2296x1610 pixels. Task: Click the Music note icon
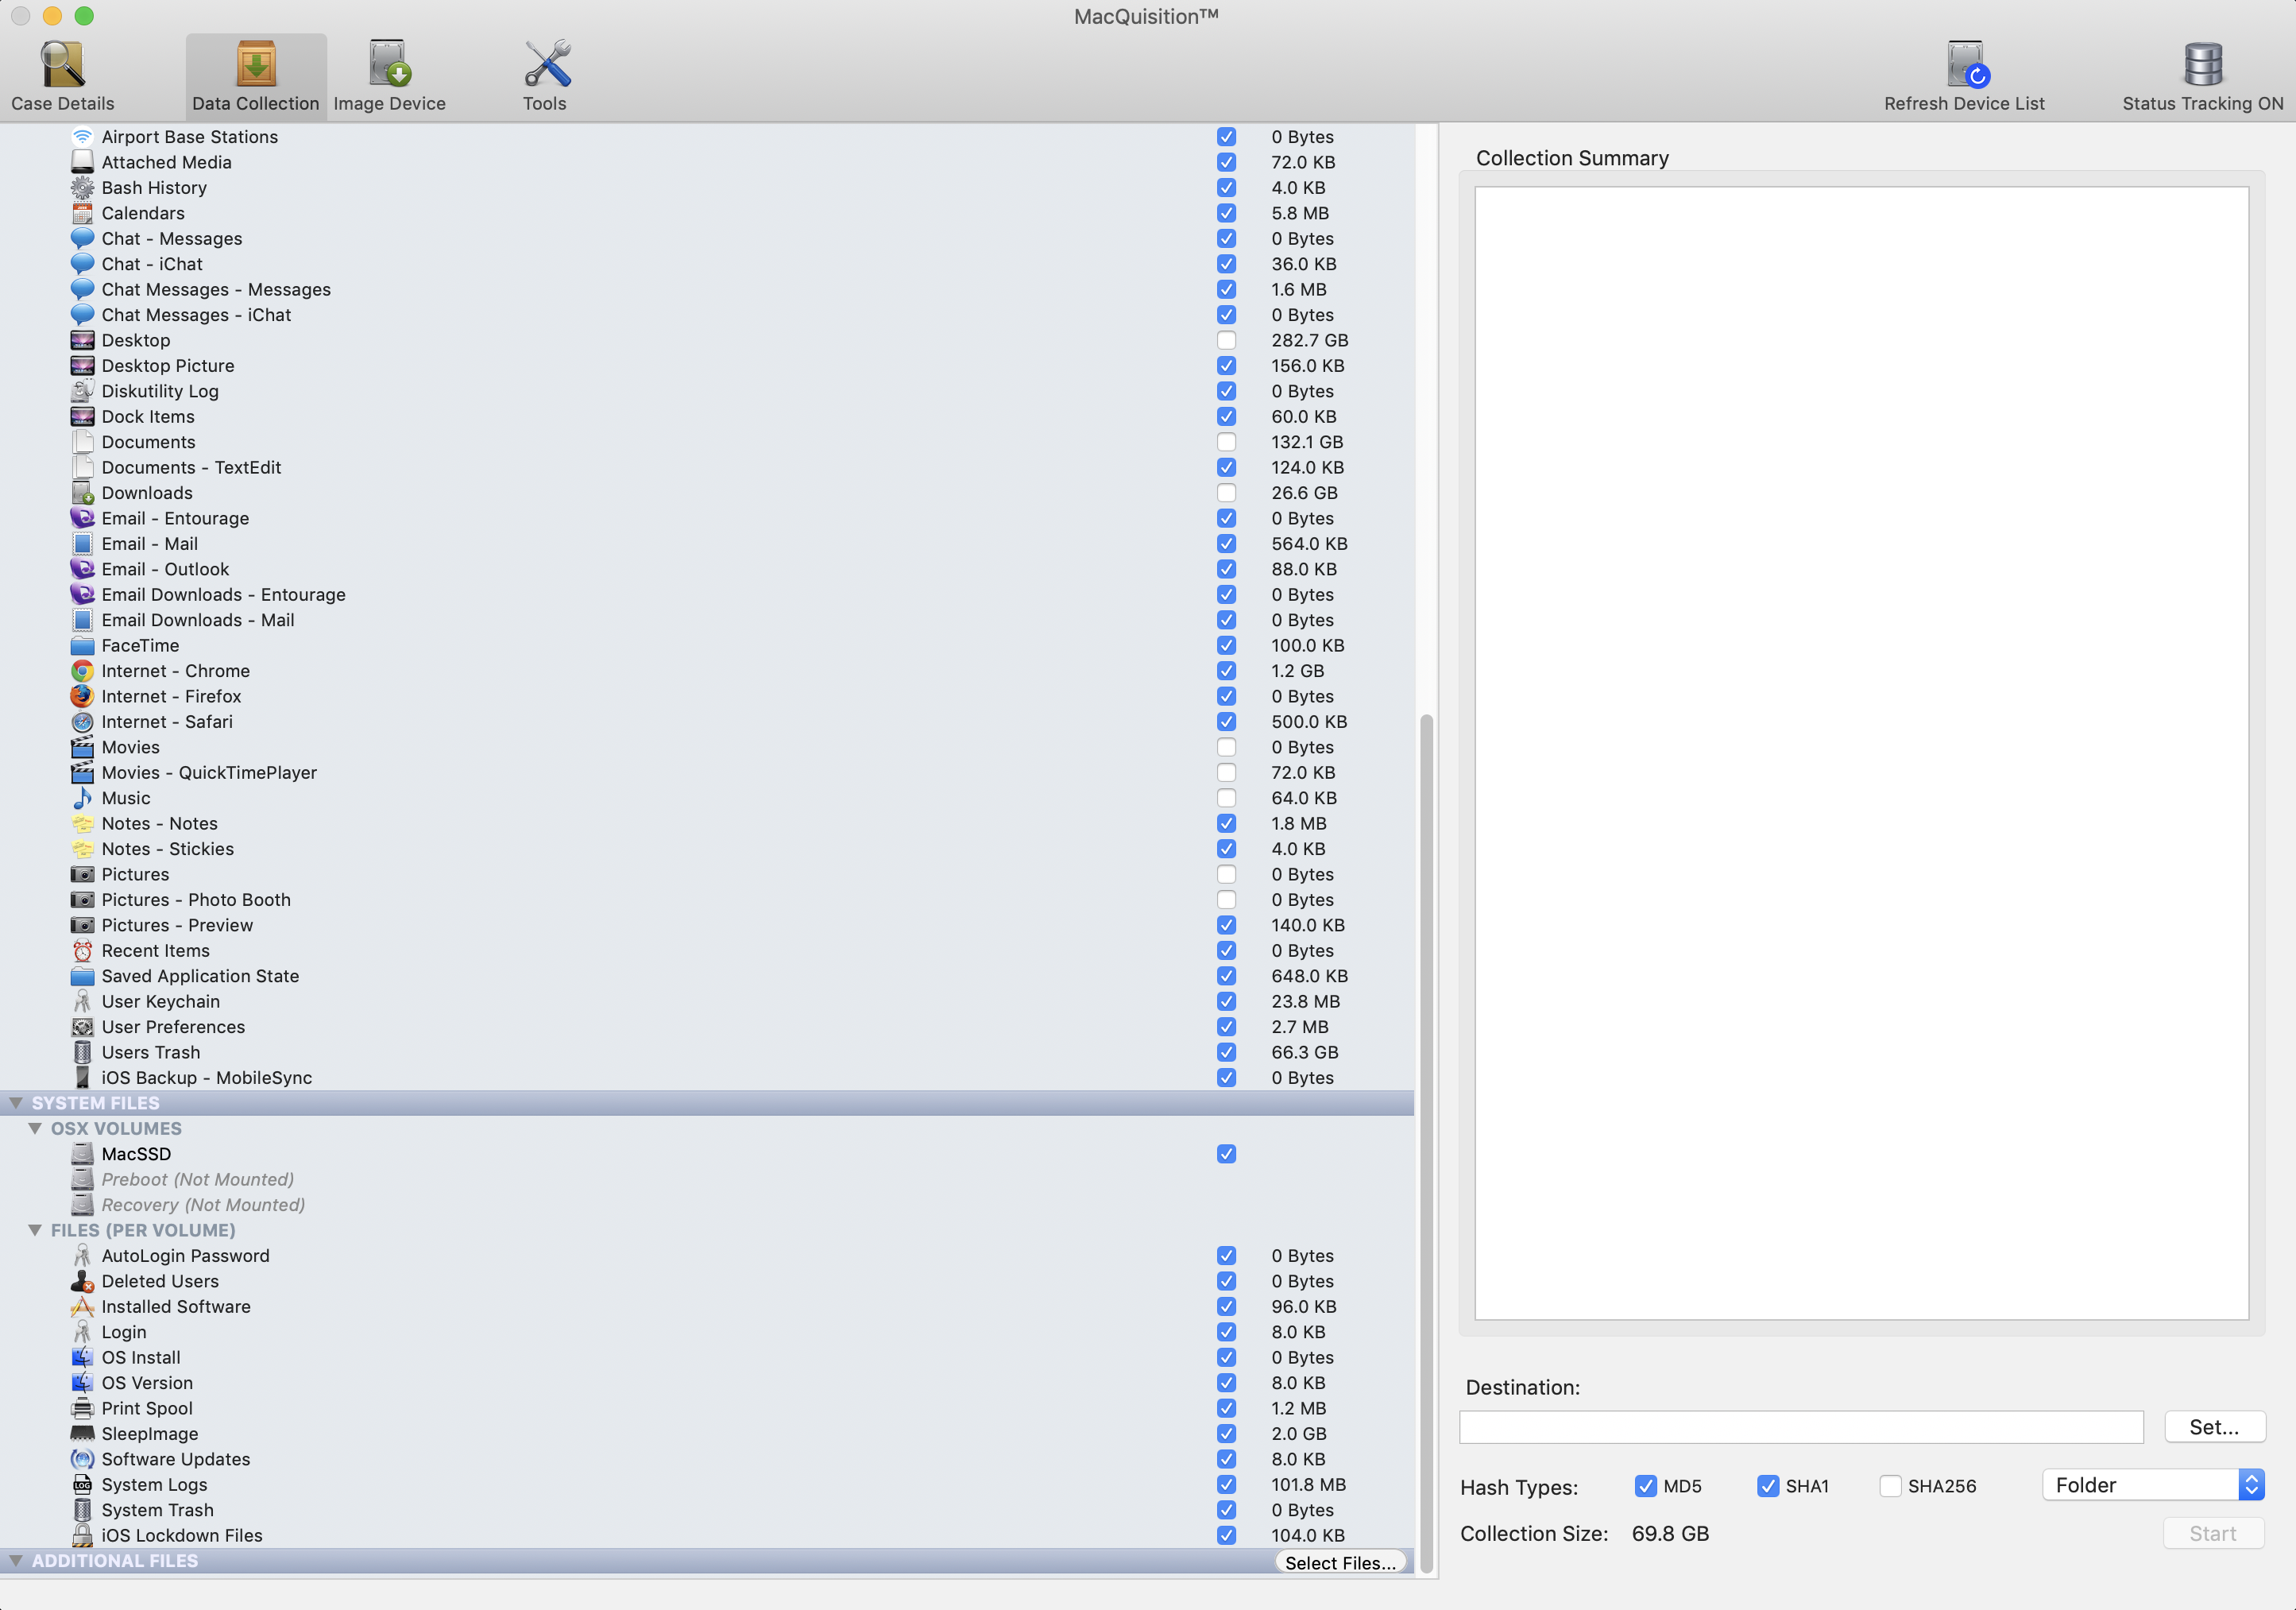pos(82,798)
